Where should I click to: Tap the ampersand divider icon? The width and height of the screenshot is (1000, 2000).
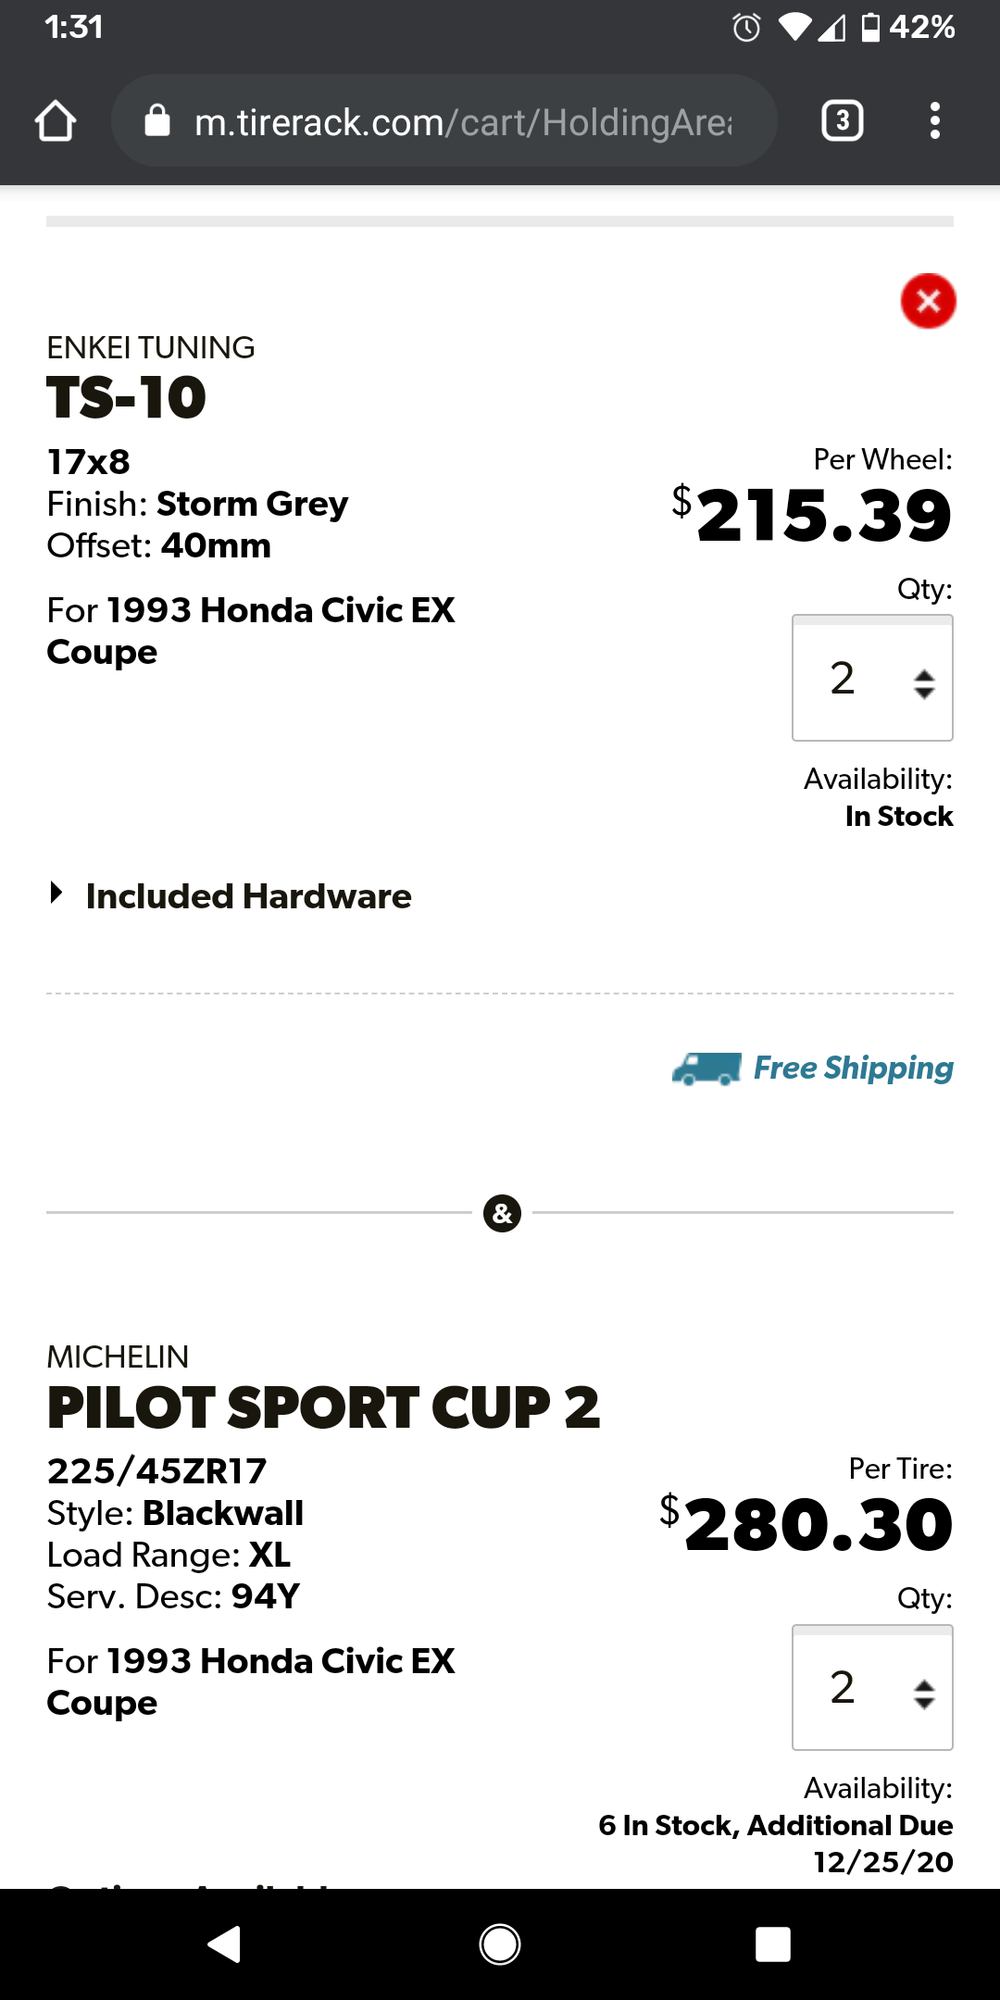pyautogui.click(x=502, y=1213)
